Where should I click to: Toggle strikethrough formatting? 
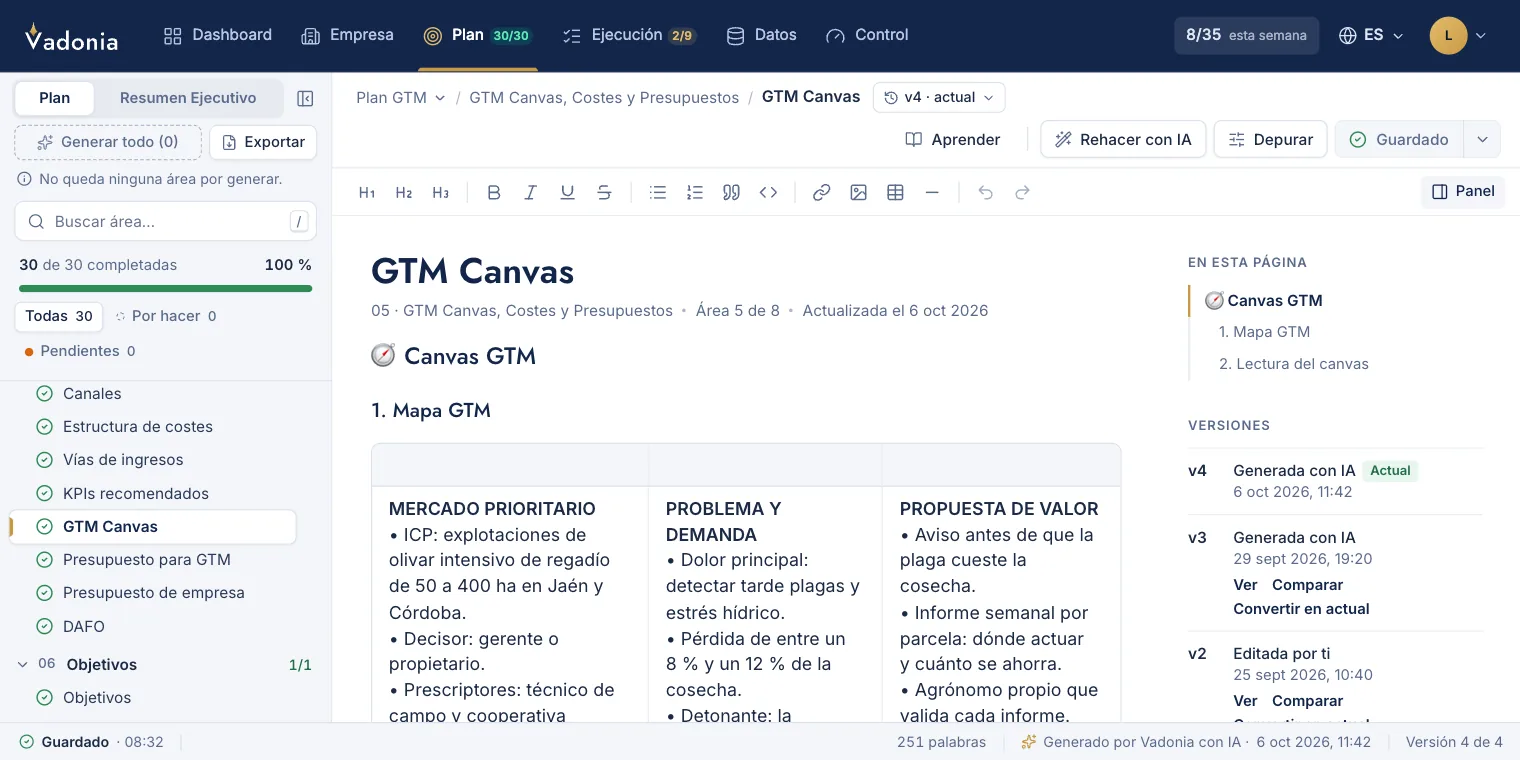[605, 193]
